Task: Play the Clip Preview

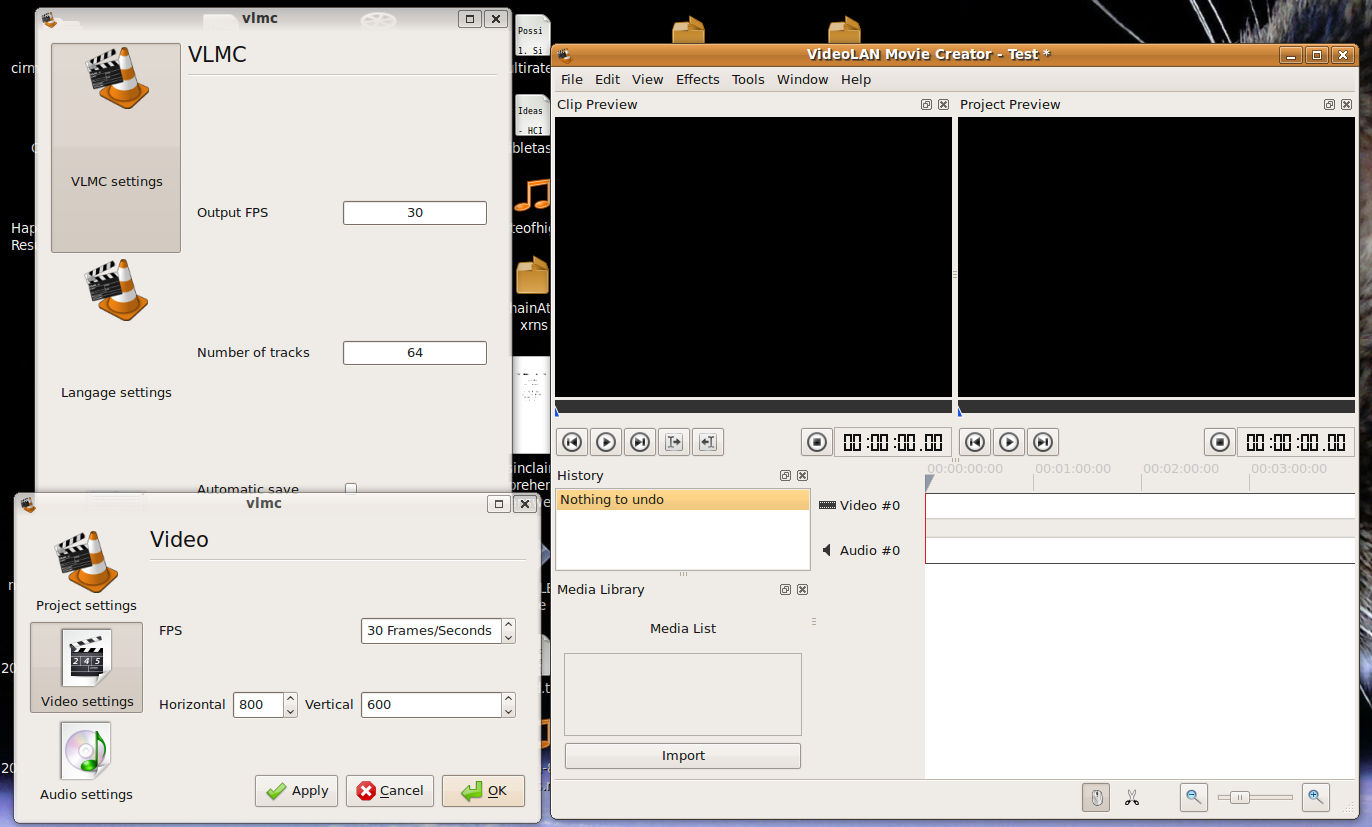Action: coord(606,442)
